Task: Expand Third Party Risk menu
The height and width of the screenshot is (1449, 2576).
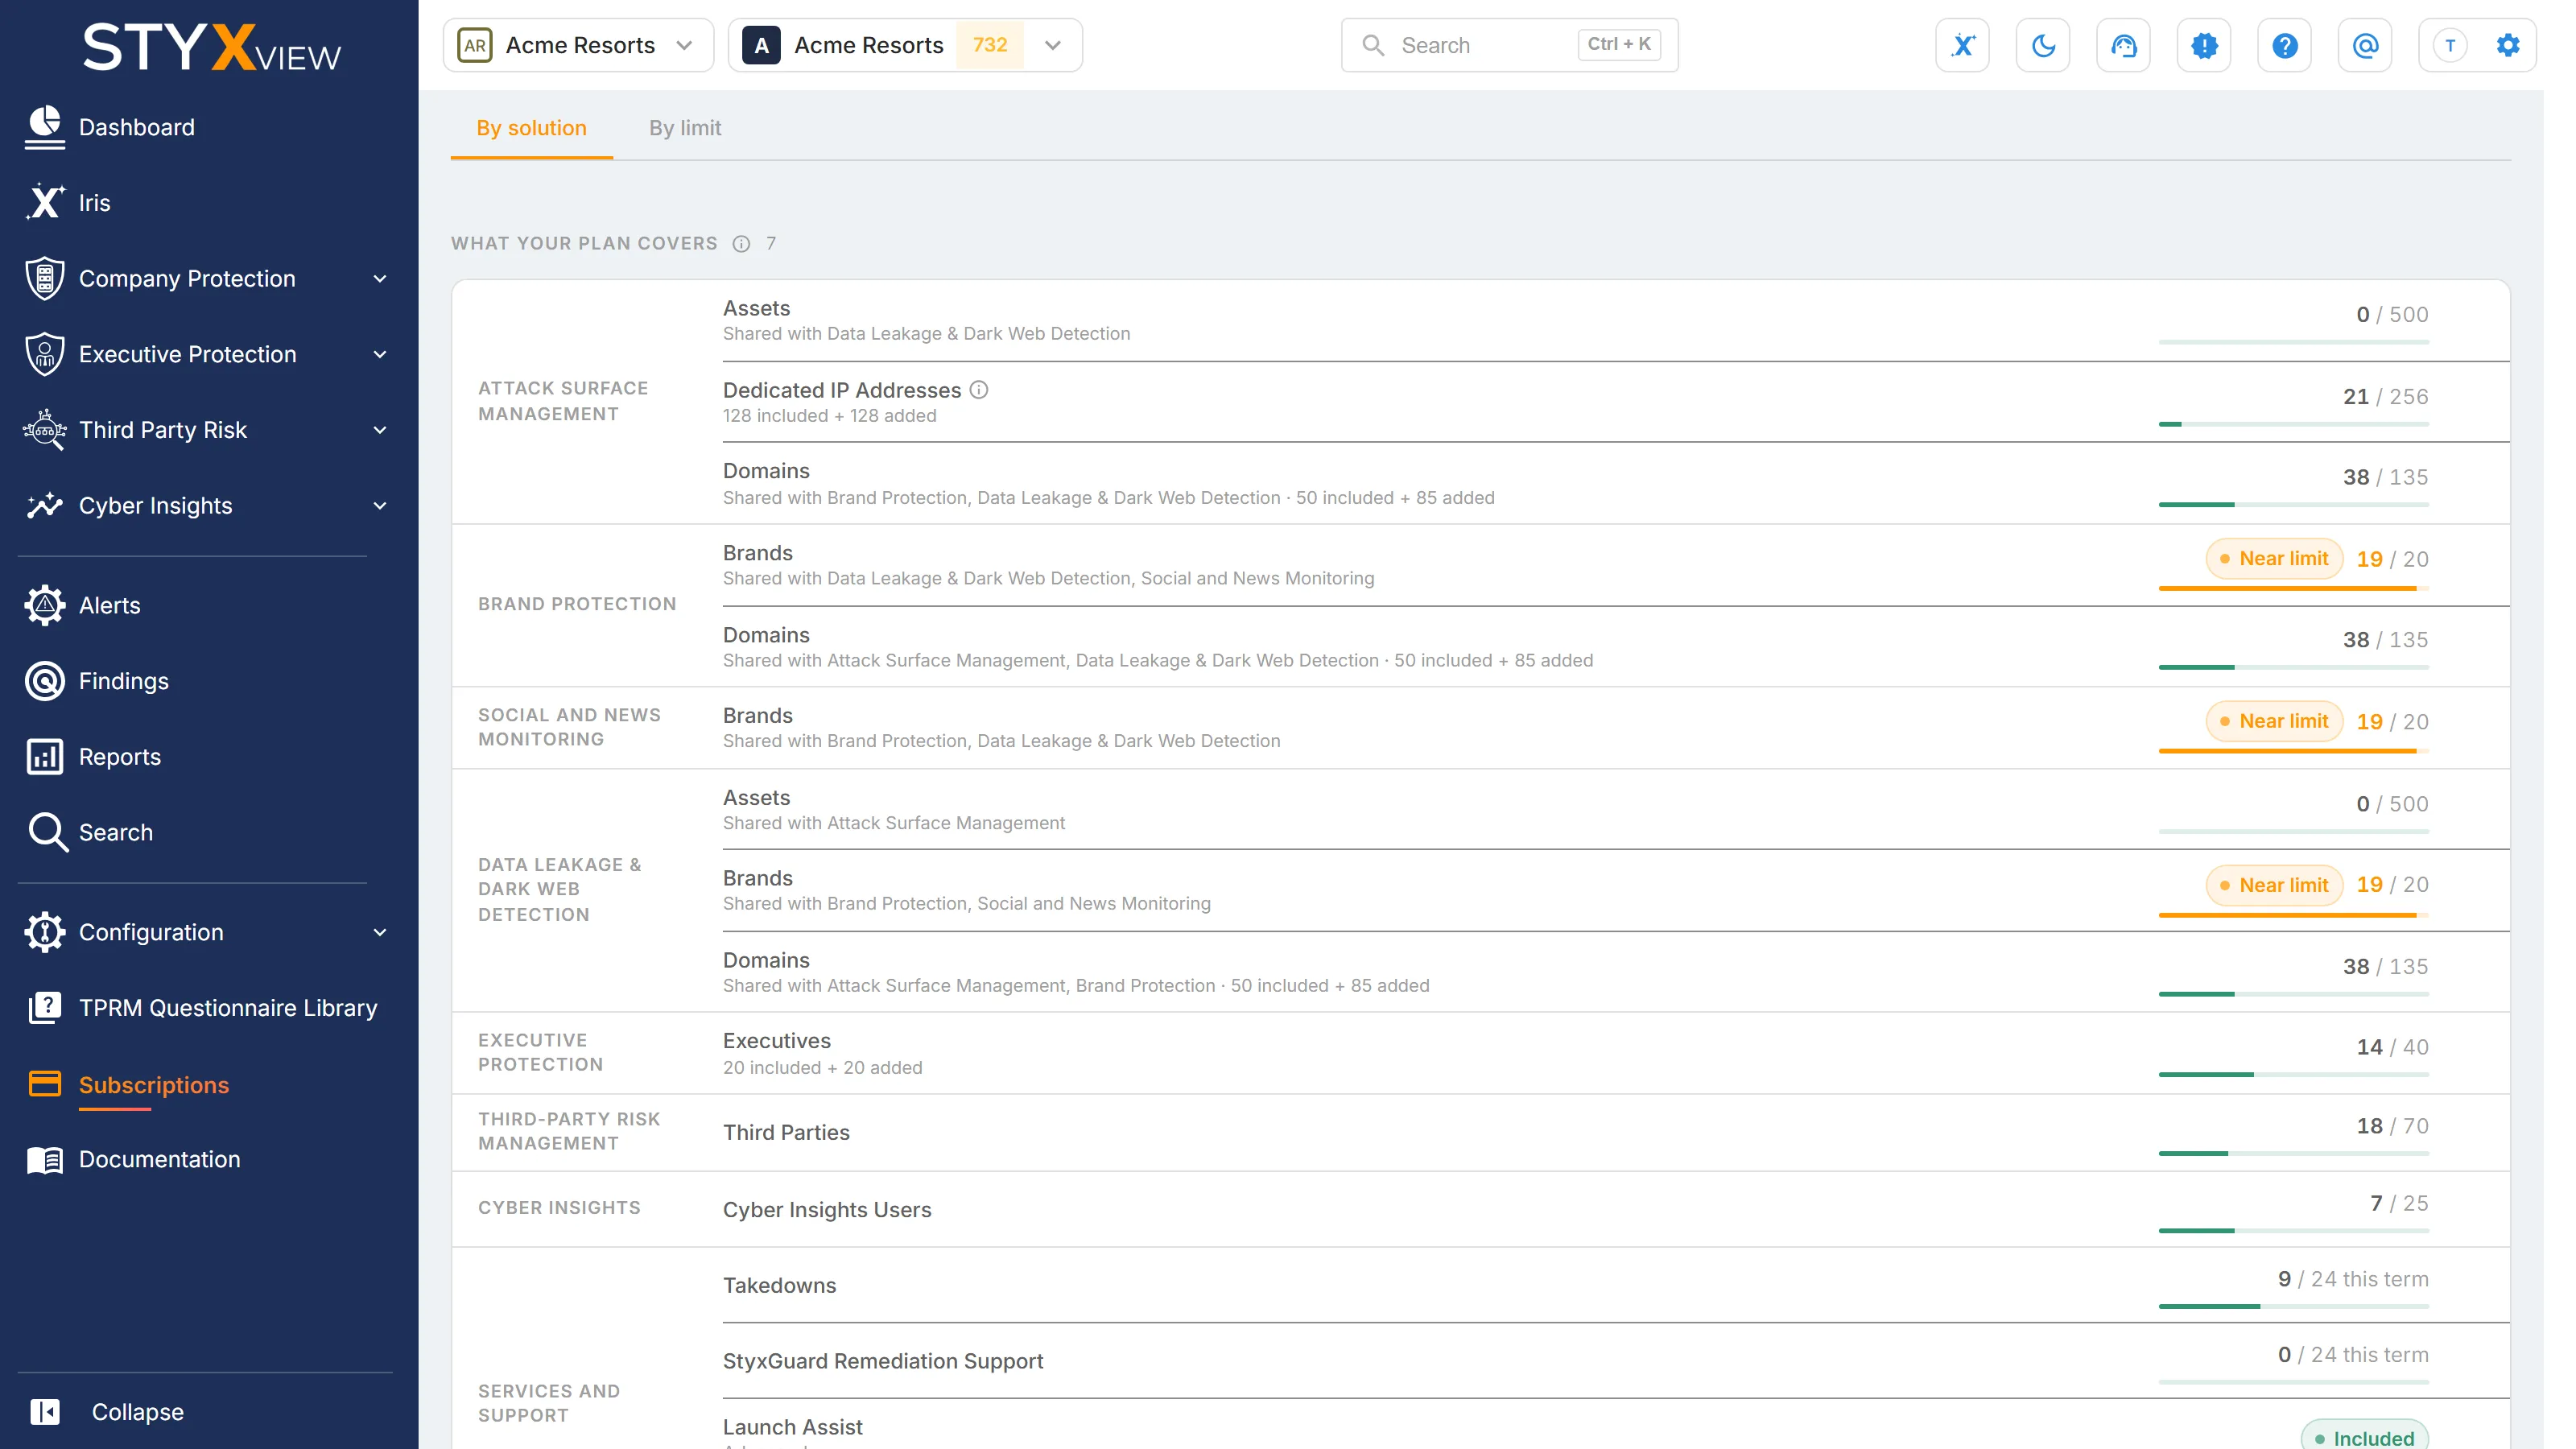Action: [380, 430]
